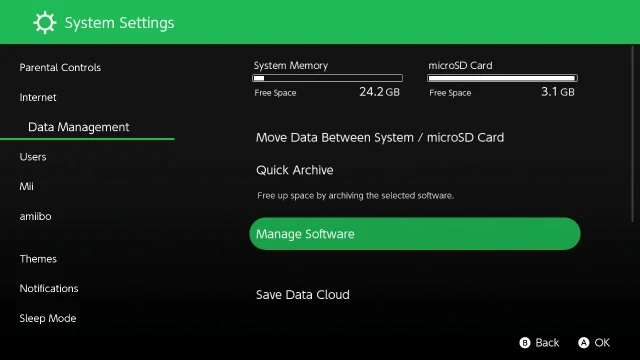Viewport: 640px width, 360px height.
Task: Click the B button Back icon
Action: point(525,343)
